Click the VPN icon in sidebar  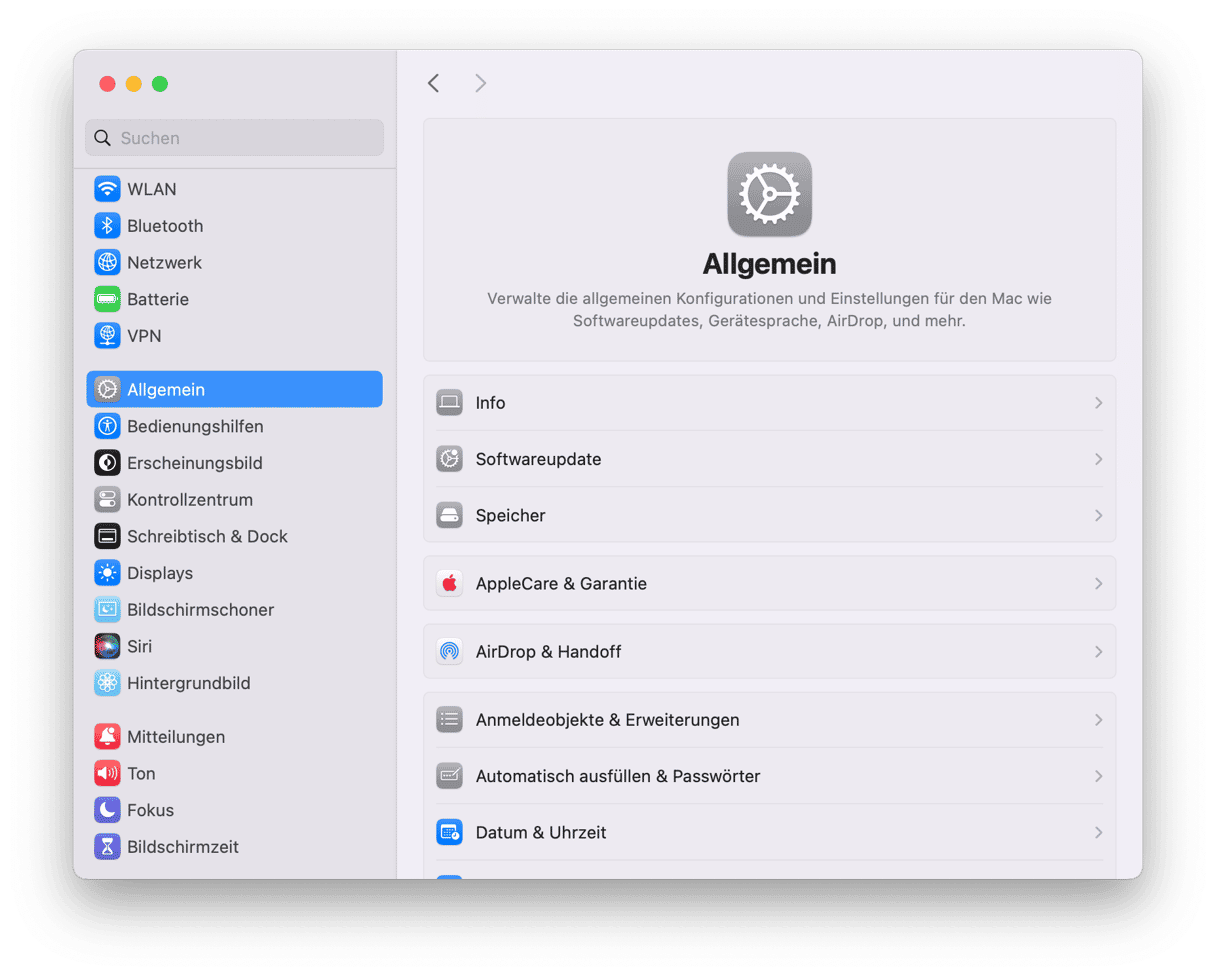coord(107,336)
